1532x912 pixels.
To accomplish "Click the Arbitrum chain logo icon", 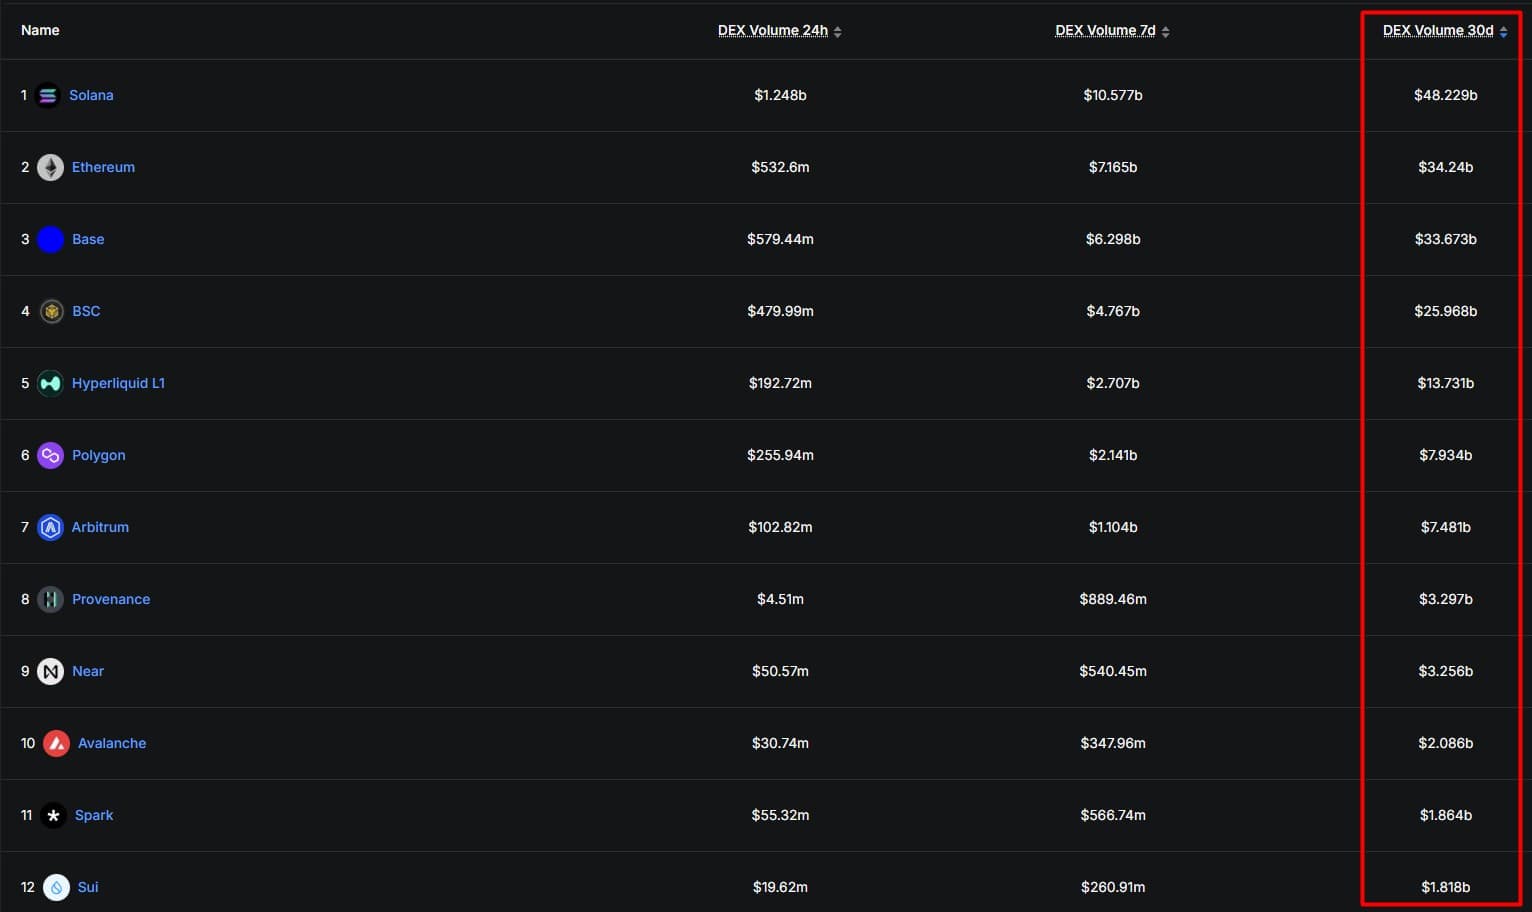I will tap(50, 527).
